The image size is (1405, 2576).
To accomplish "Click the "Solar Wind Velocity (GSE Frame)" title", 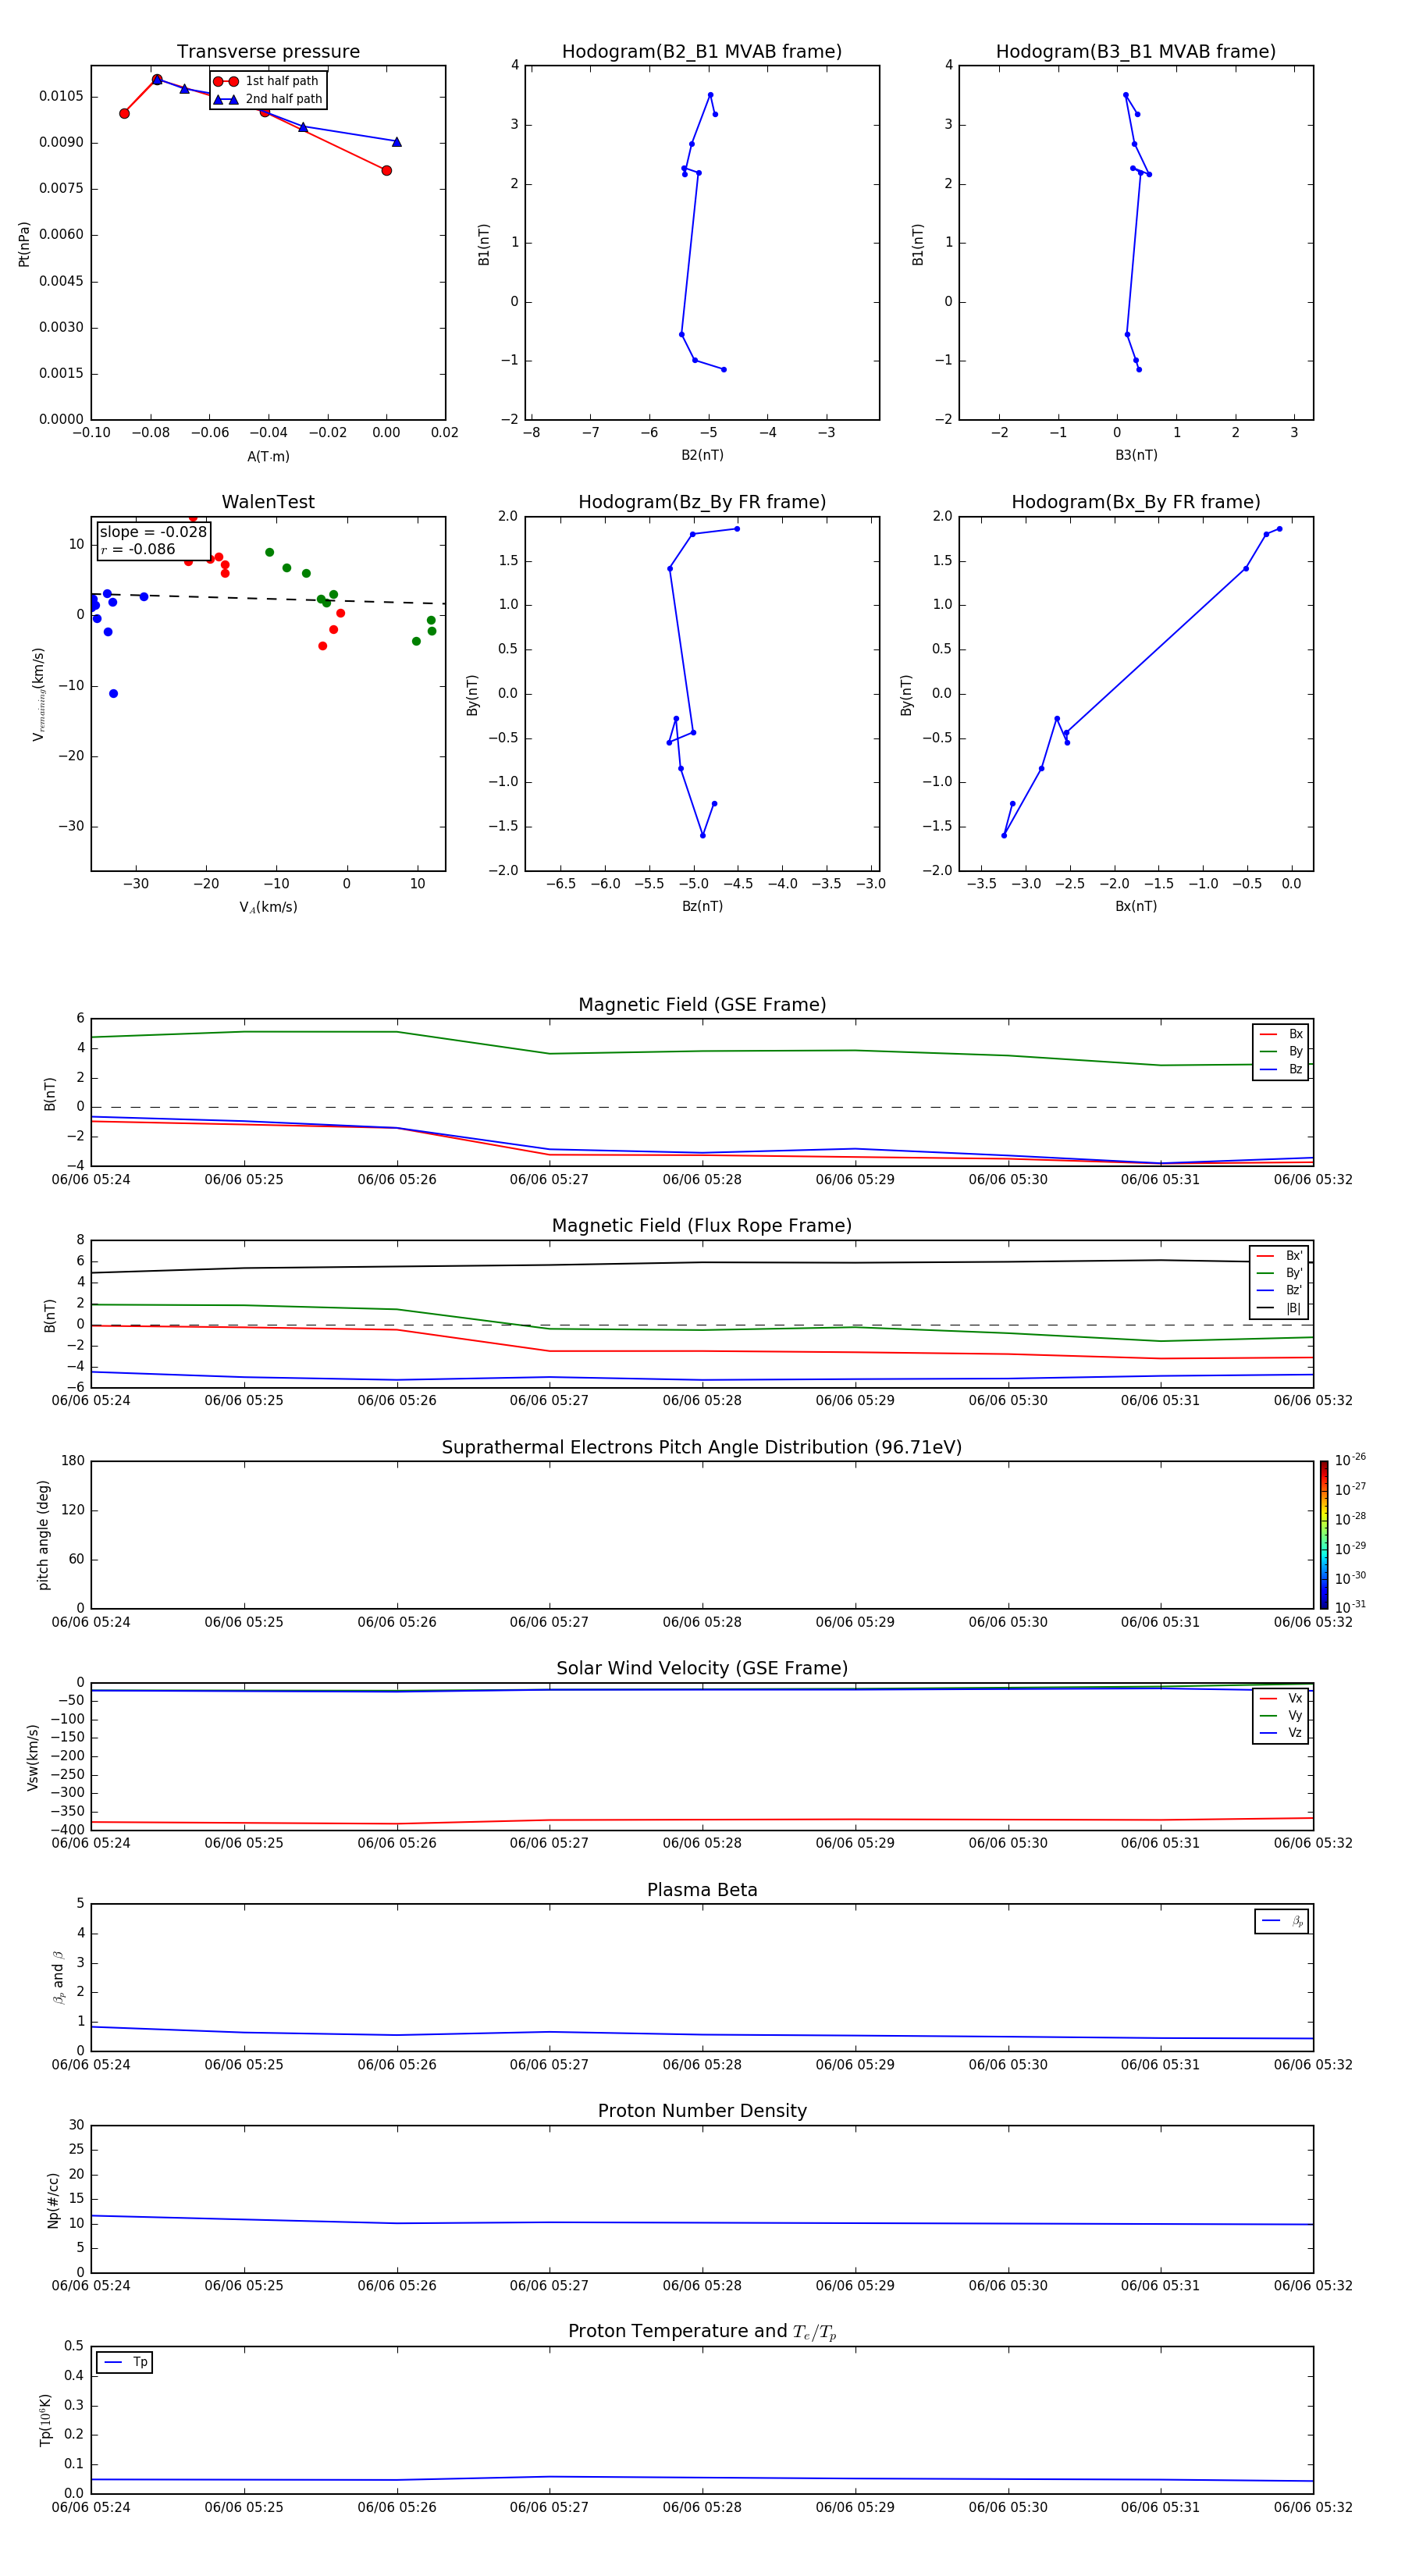I will click(702, 1669).
